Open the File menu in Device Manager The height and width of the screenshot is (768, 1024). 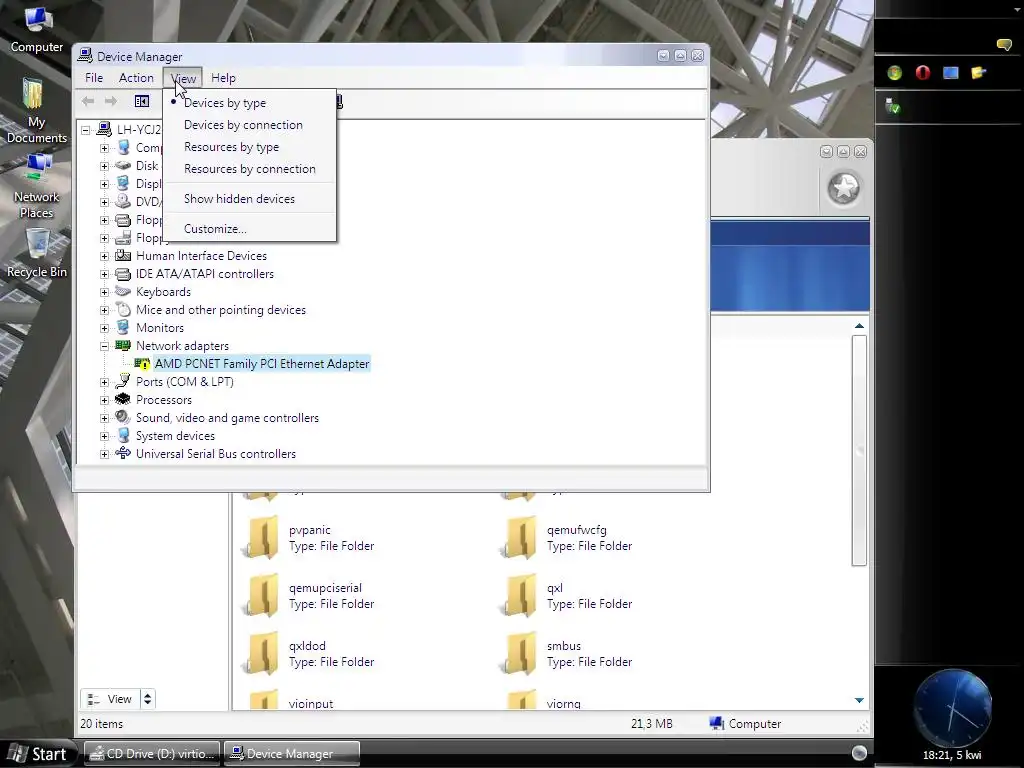pyautogui.click(x=93, y=78)
